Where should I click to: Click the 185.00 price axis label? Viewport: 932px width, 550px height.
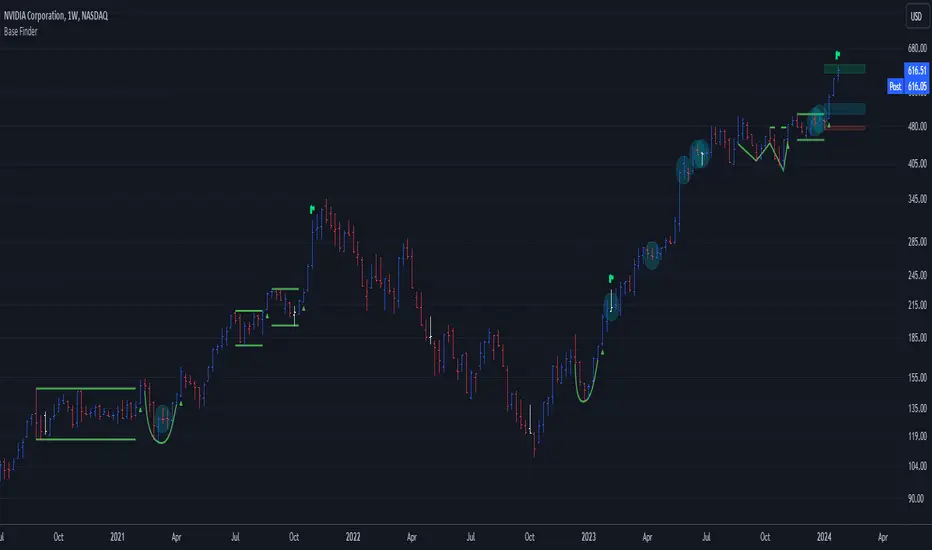coord(917,338)
